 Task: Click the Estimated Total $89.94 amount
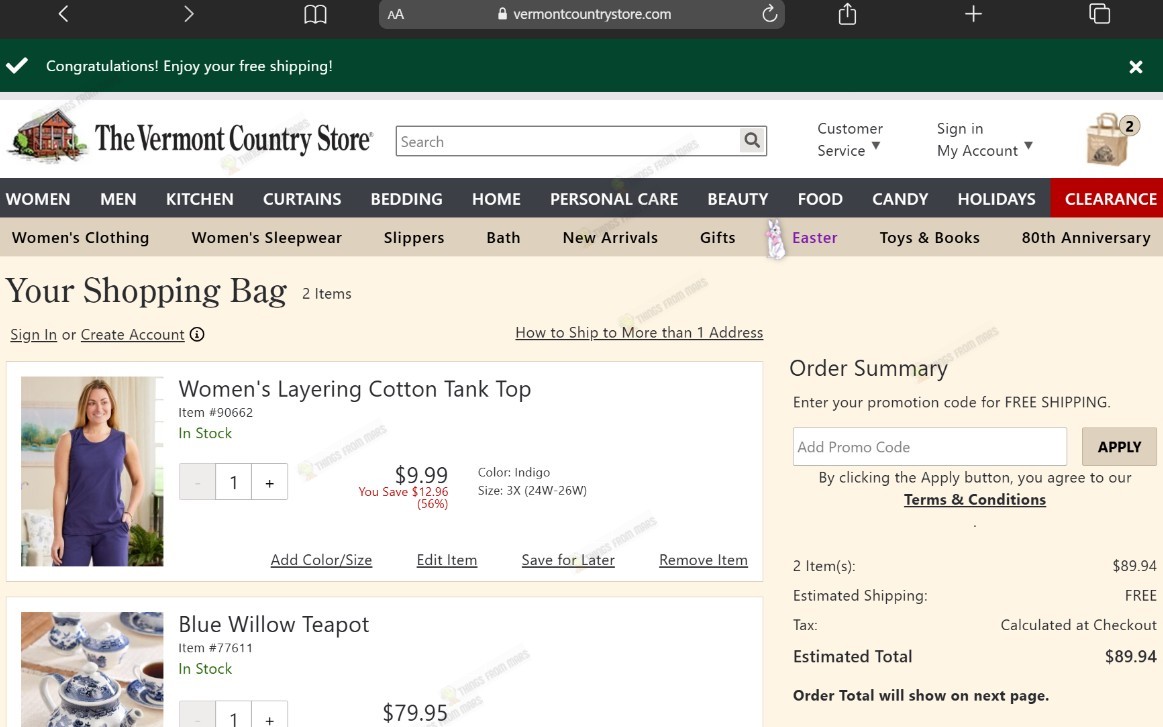point(1130,657)
